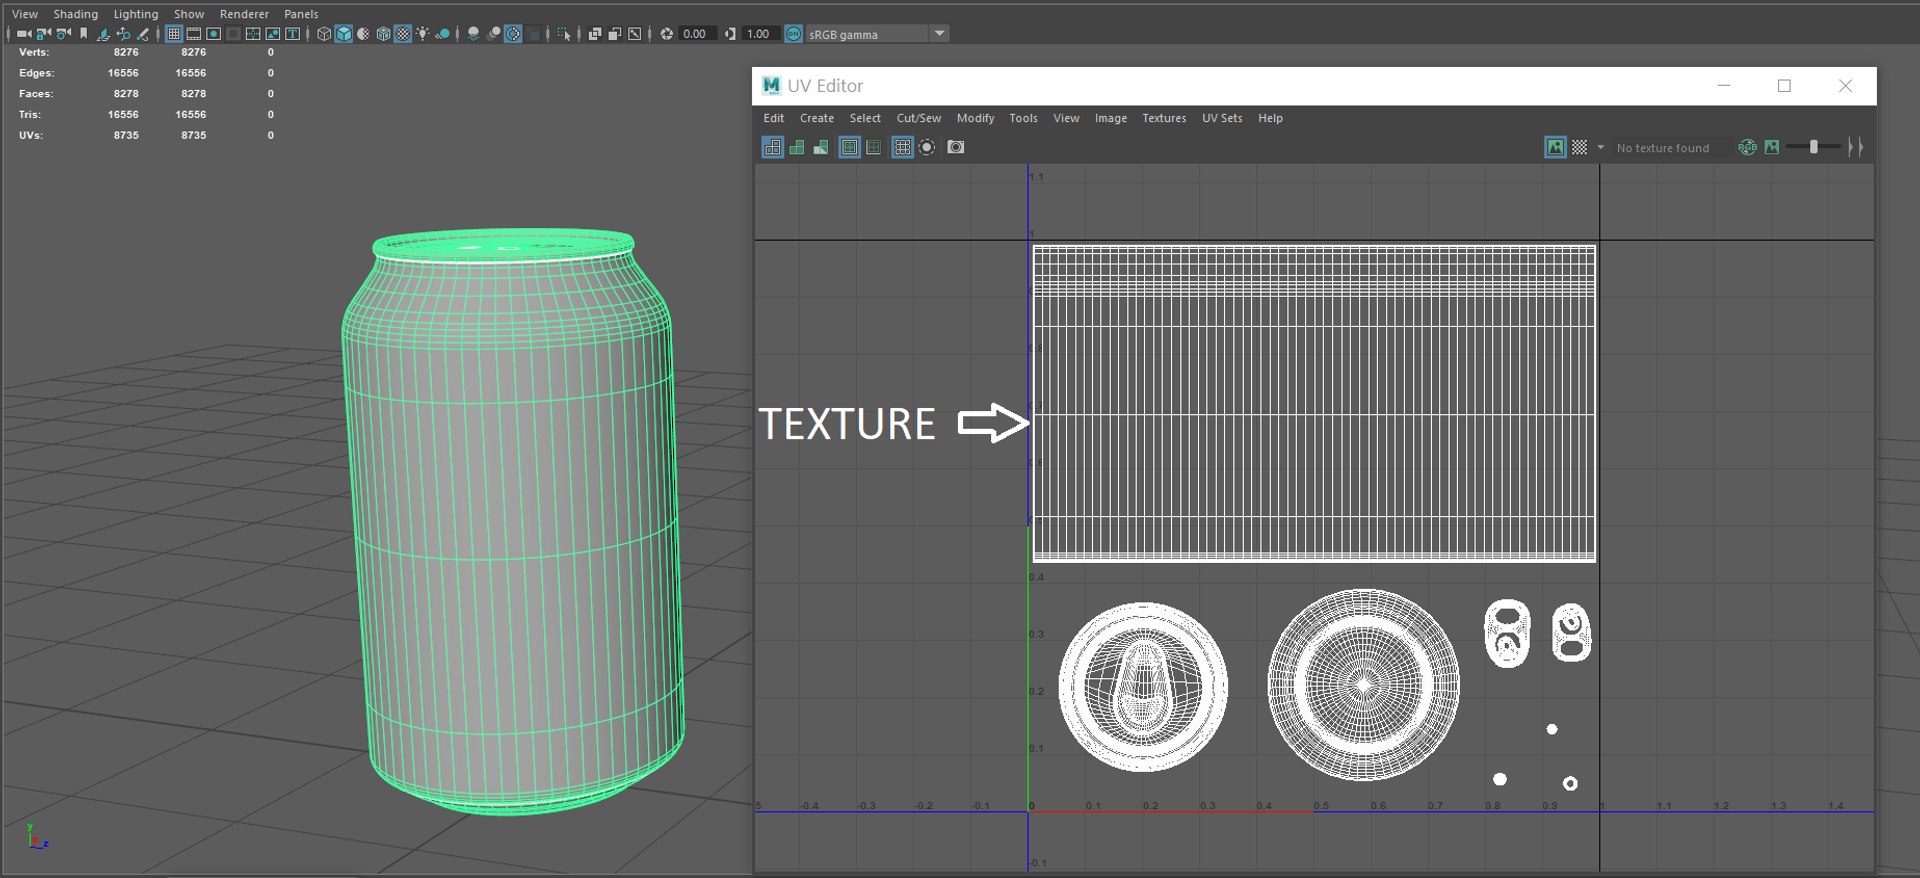
Task: Click the camera bookmarks icon
Action: click(84, 34)
